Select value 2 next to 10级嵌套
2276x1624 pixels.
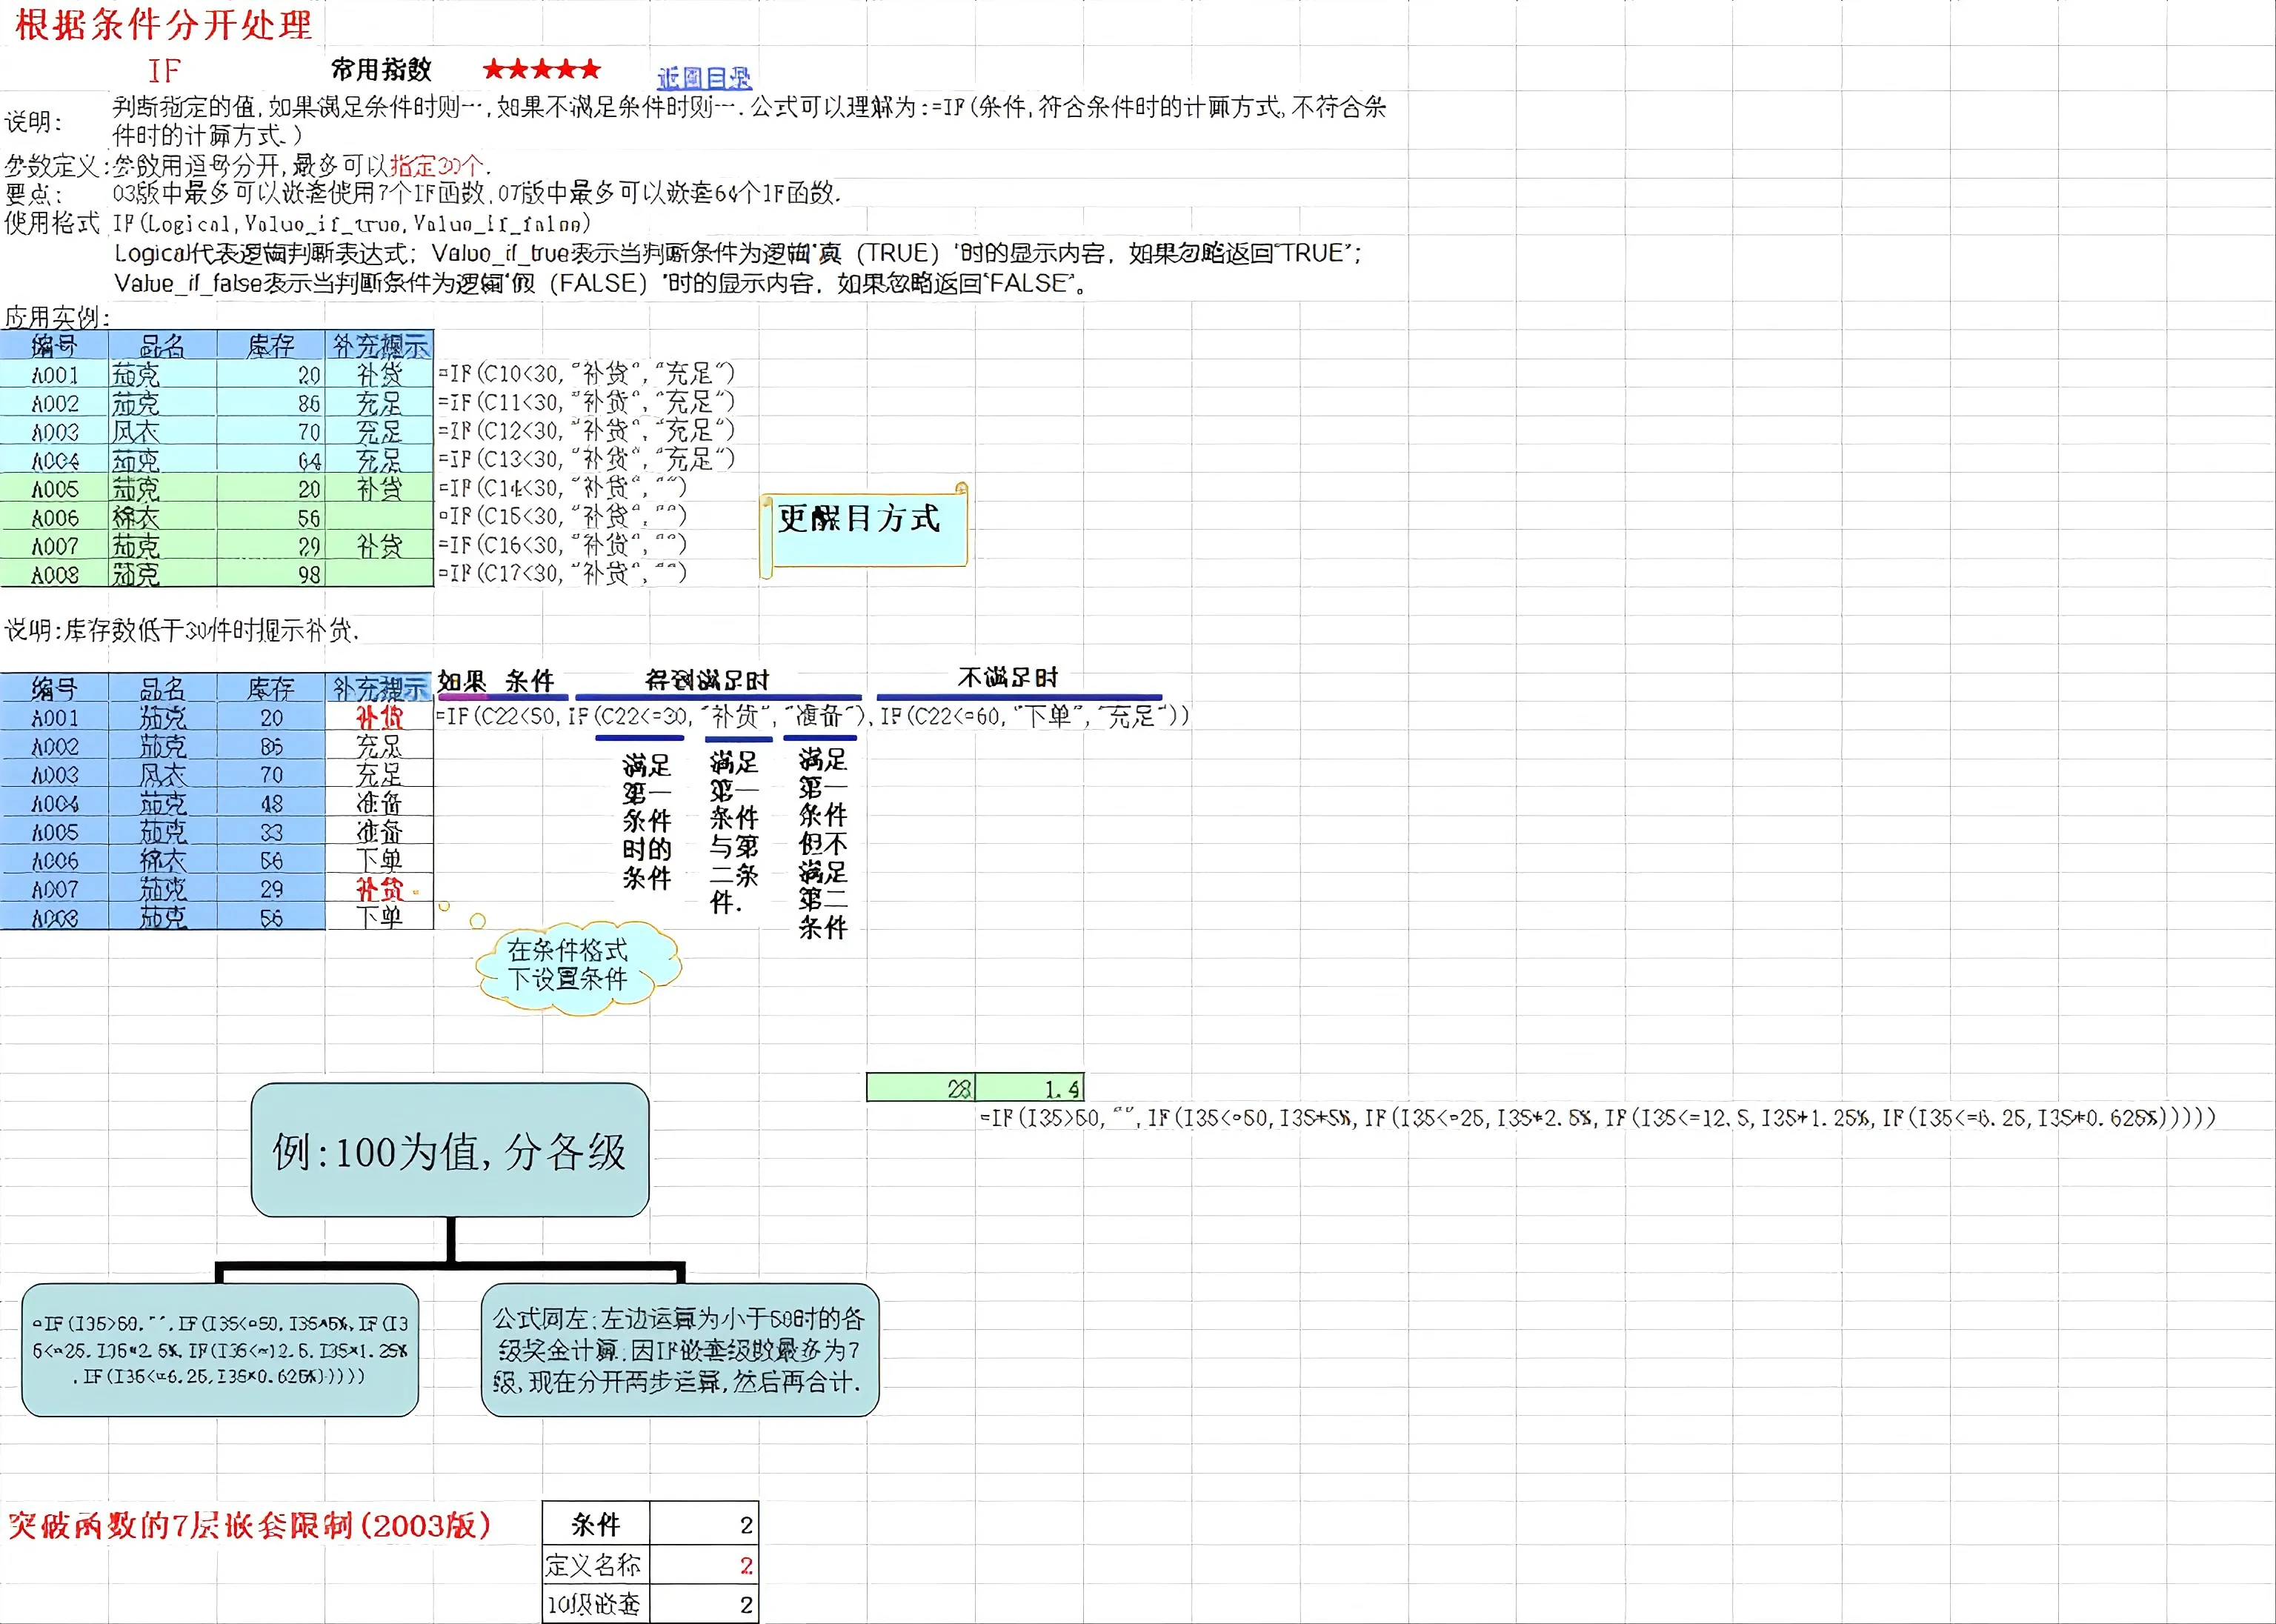tap(704, 1604)
